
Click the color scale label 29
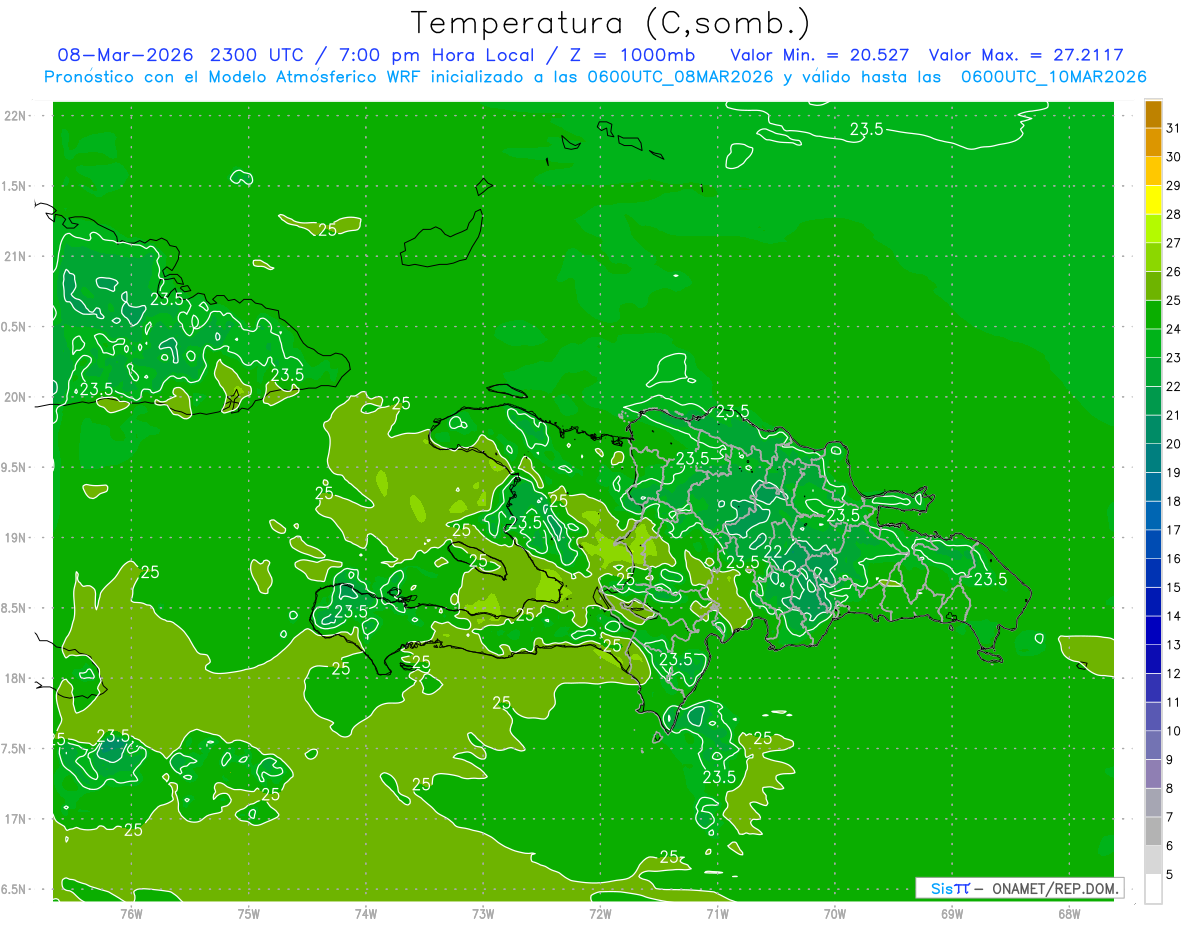(1173, 185)
